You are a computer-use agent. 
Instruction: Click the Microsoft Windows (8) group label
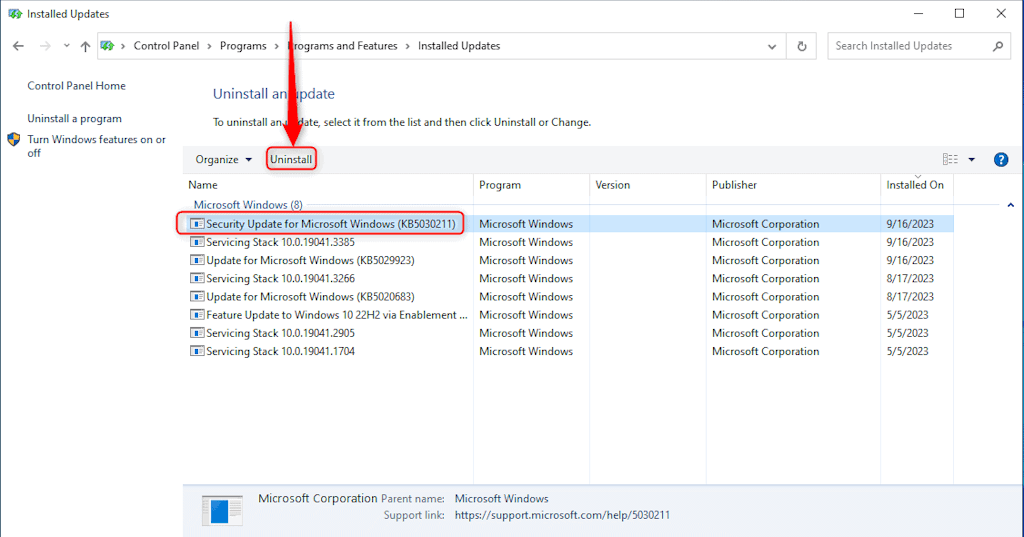[x=248, y=204]
